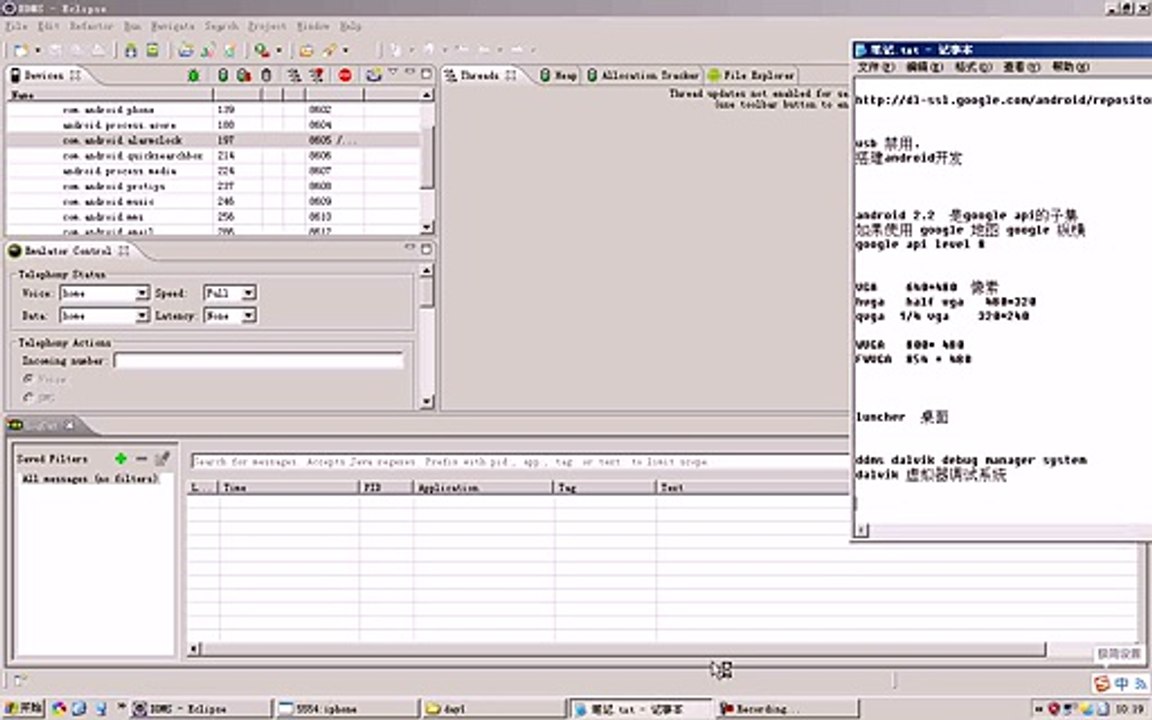The width and height of the screenshot is (1152, 720).
Task: Open the Window menu
Action: tap(313, 26)
